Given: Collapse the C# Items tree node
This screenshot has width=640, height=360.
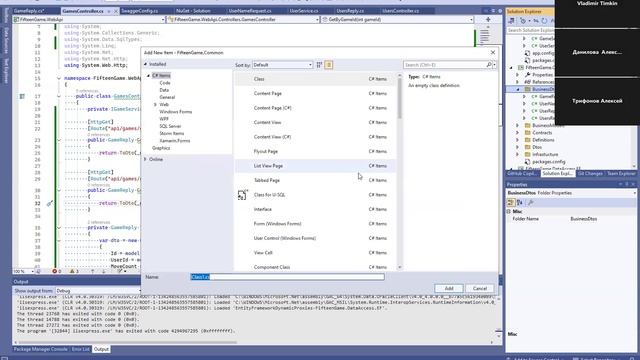Looking at the screenshot, I should pyautogui.click(x=148, y=76).
